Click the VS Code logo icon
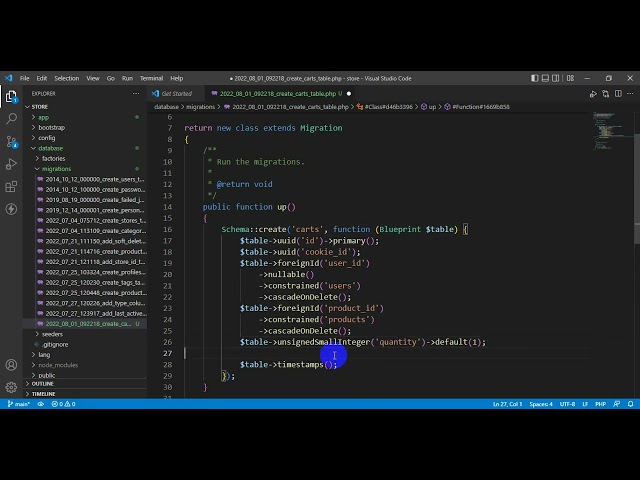640x480 pixels. 9,78
